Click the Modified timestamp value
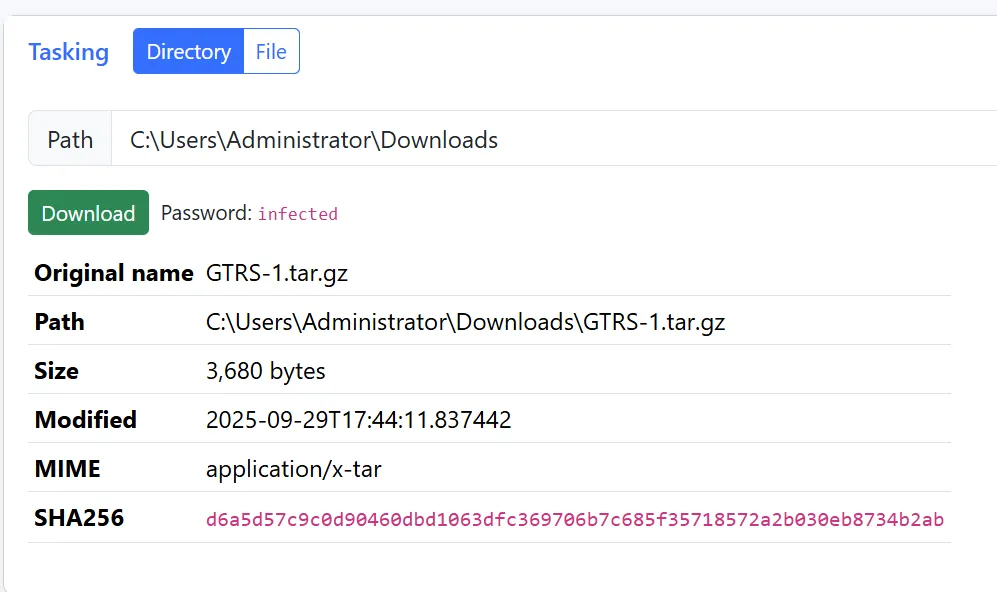Screen dimensions: 997x592 coord(359,420)
